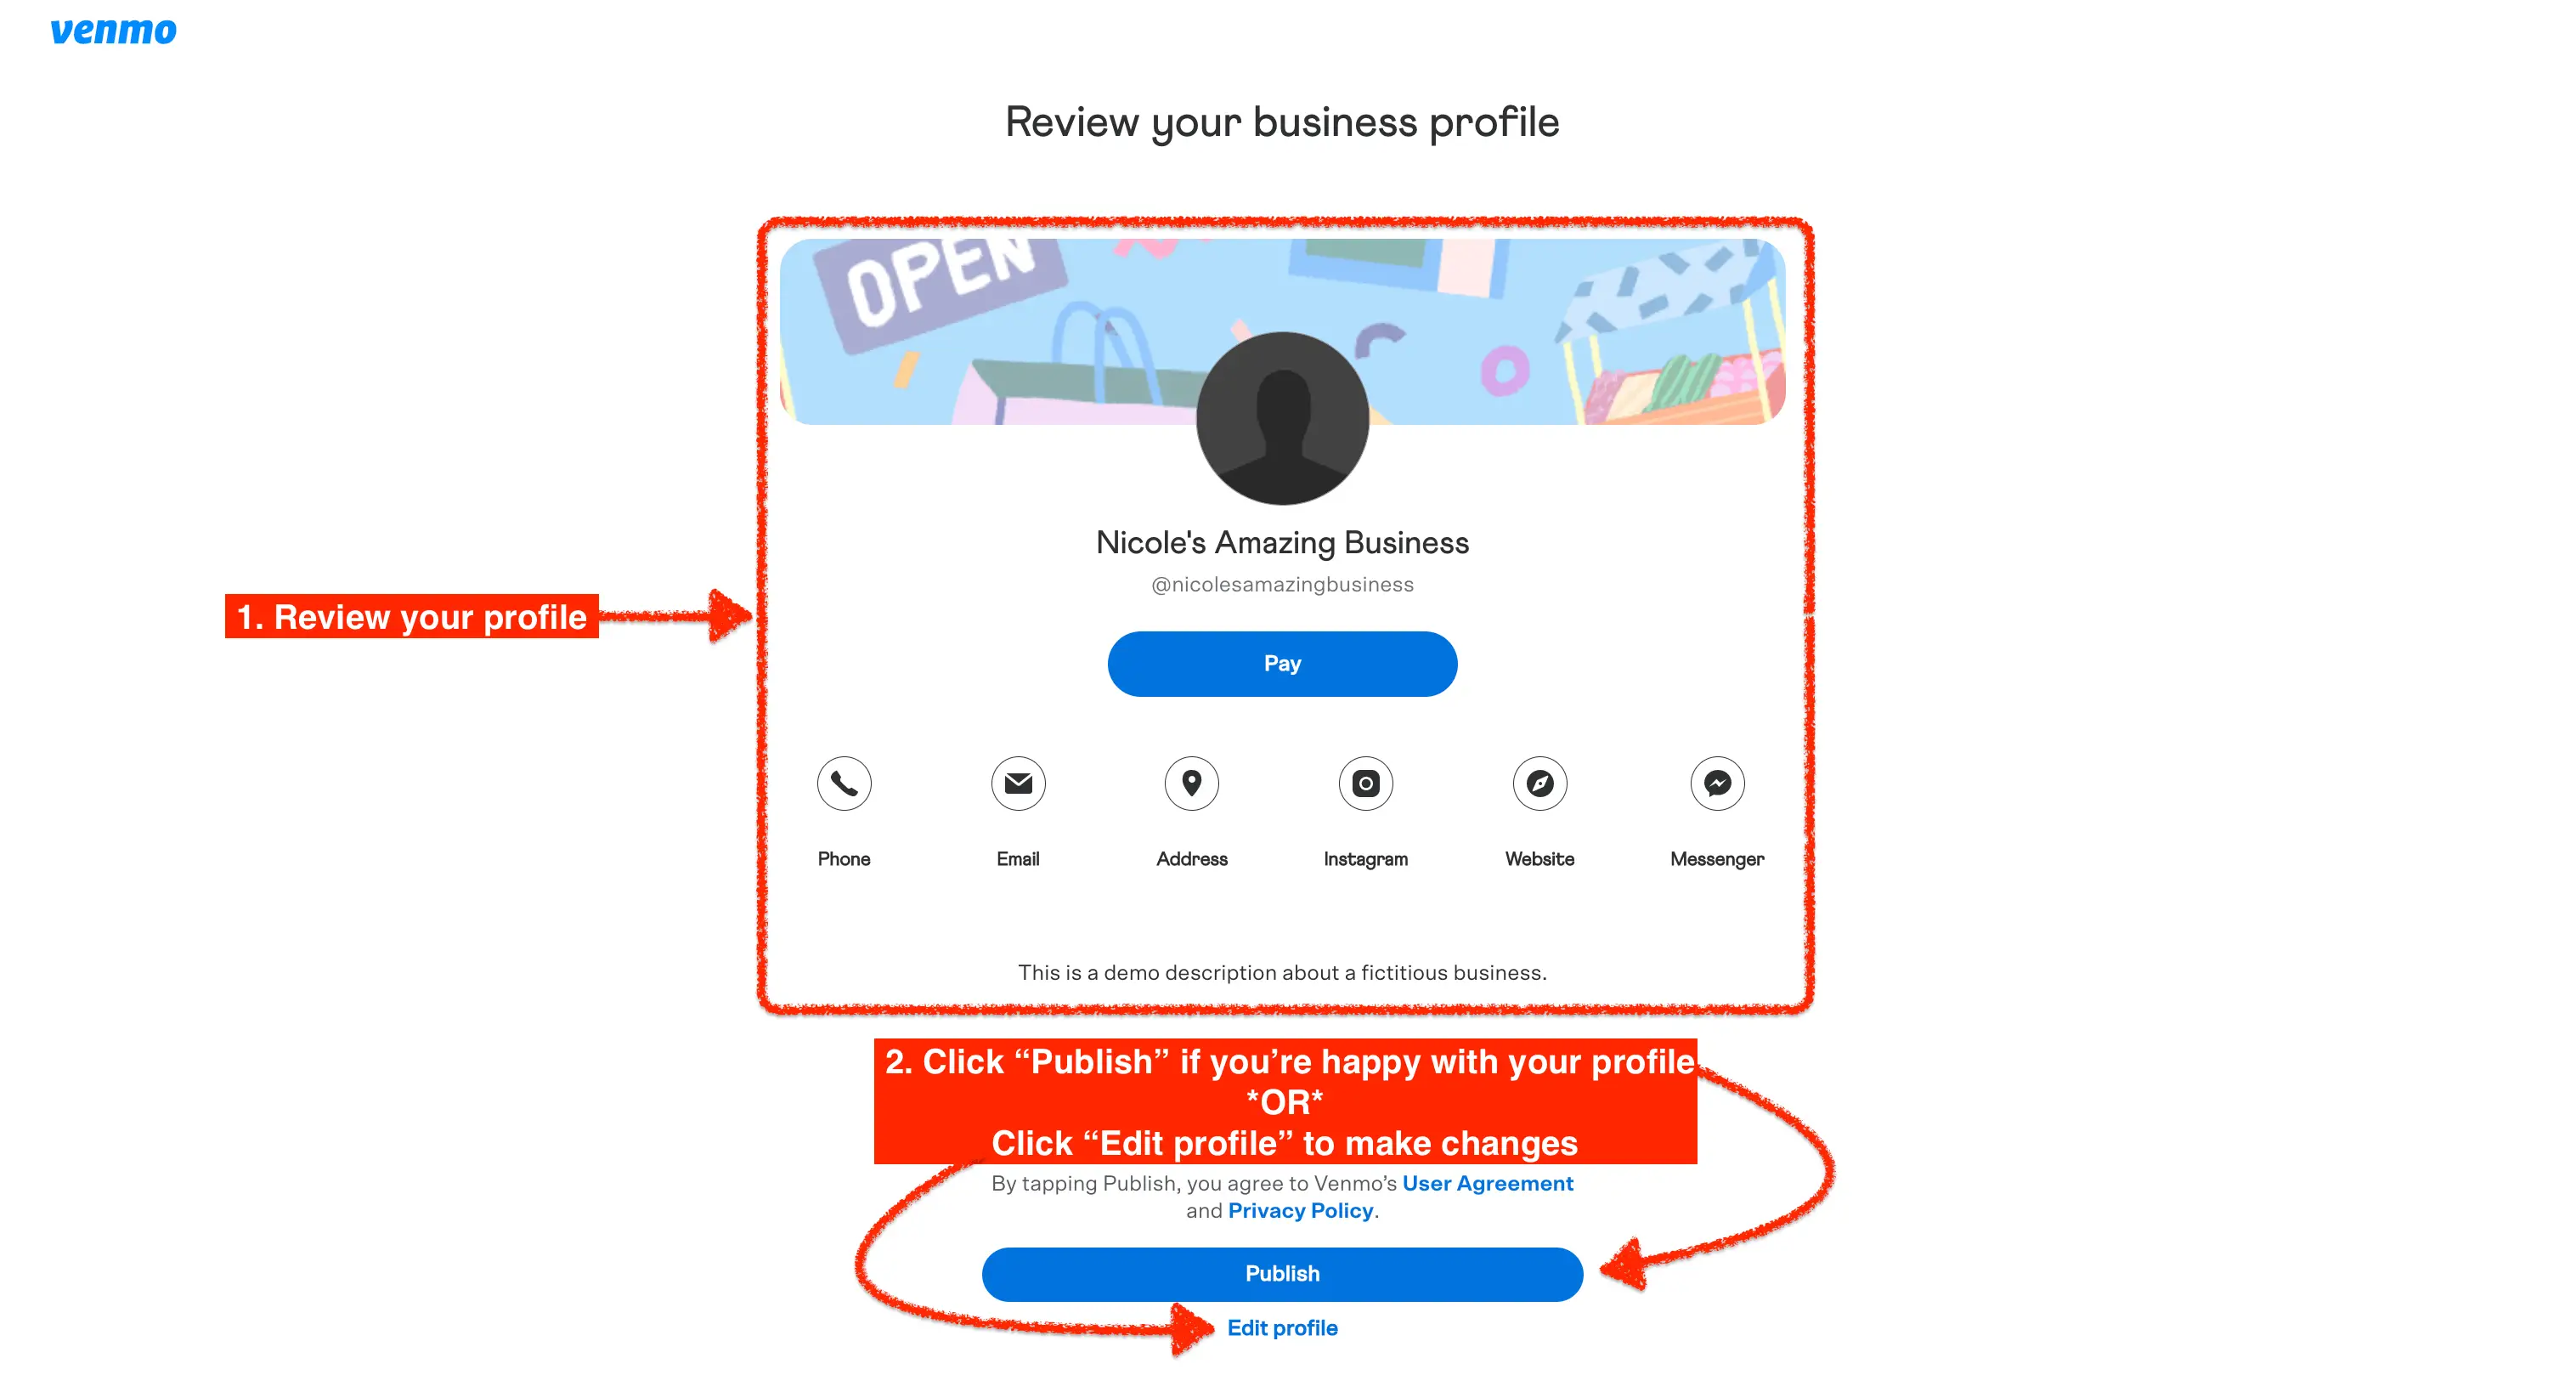Click the OPEN sign banner image

pyautogui.click(x=1282, y=330)
